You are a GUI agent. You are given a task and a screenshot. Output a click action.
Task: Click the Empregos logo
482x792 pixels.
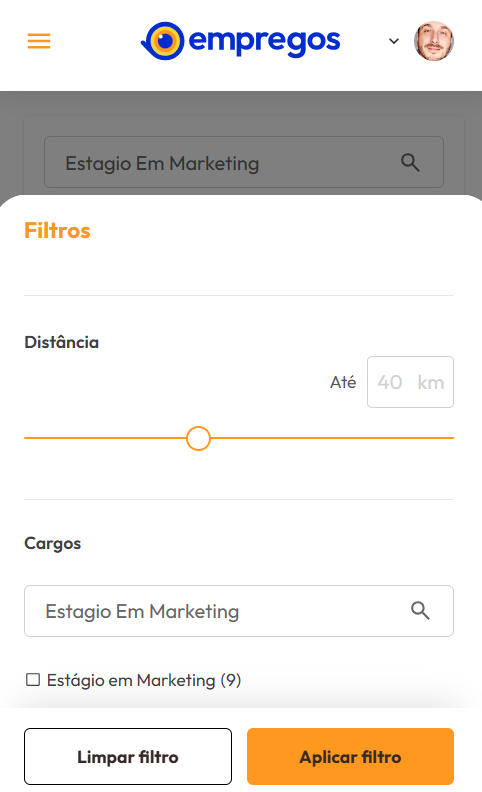(240, 41)
